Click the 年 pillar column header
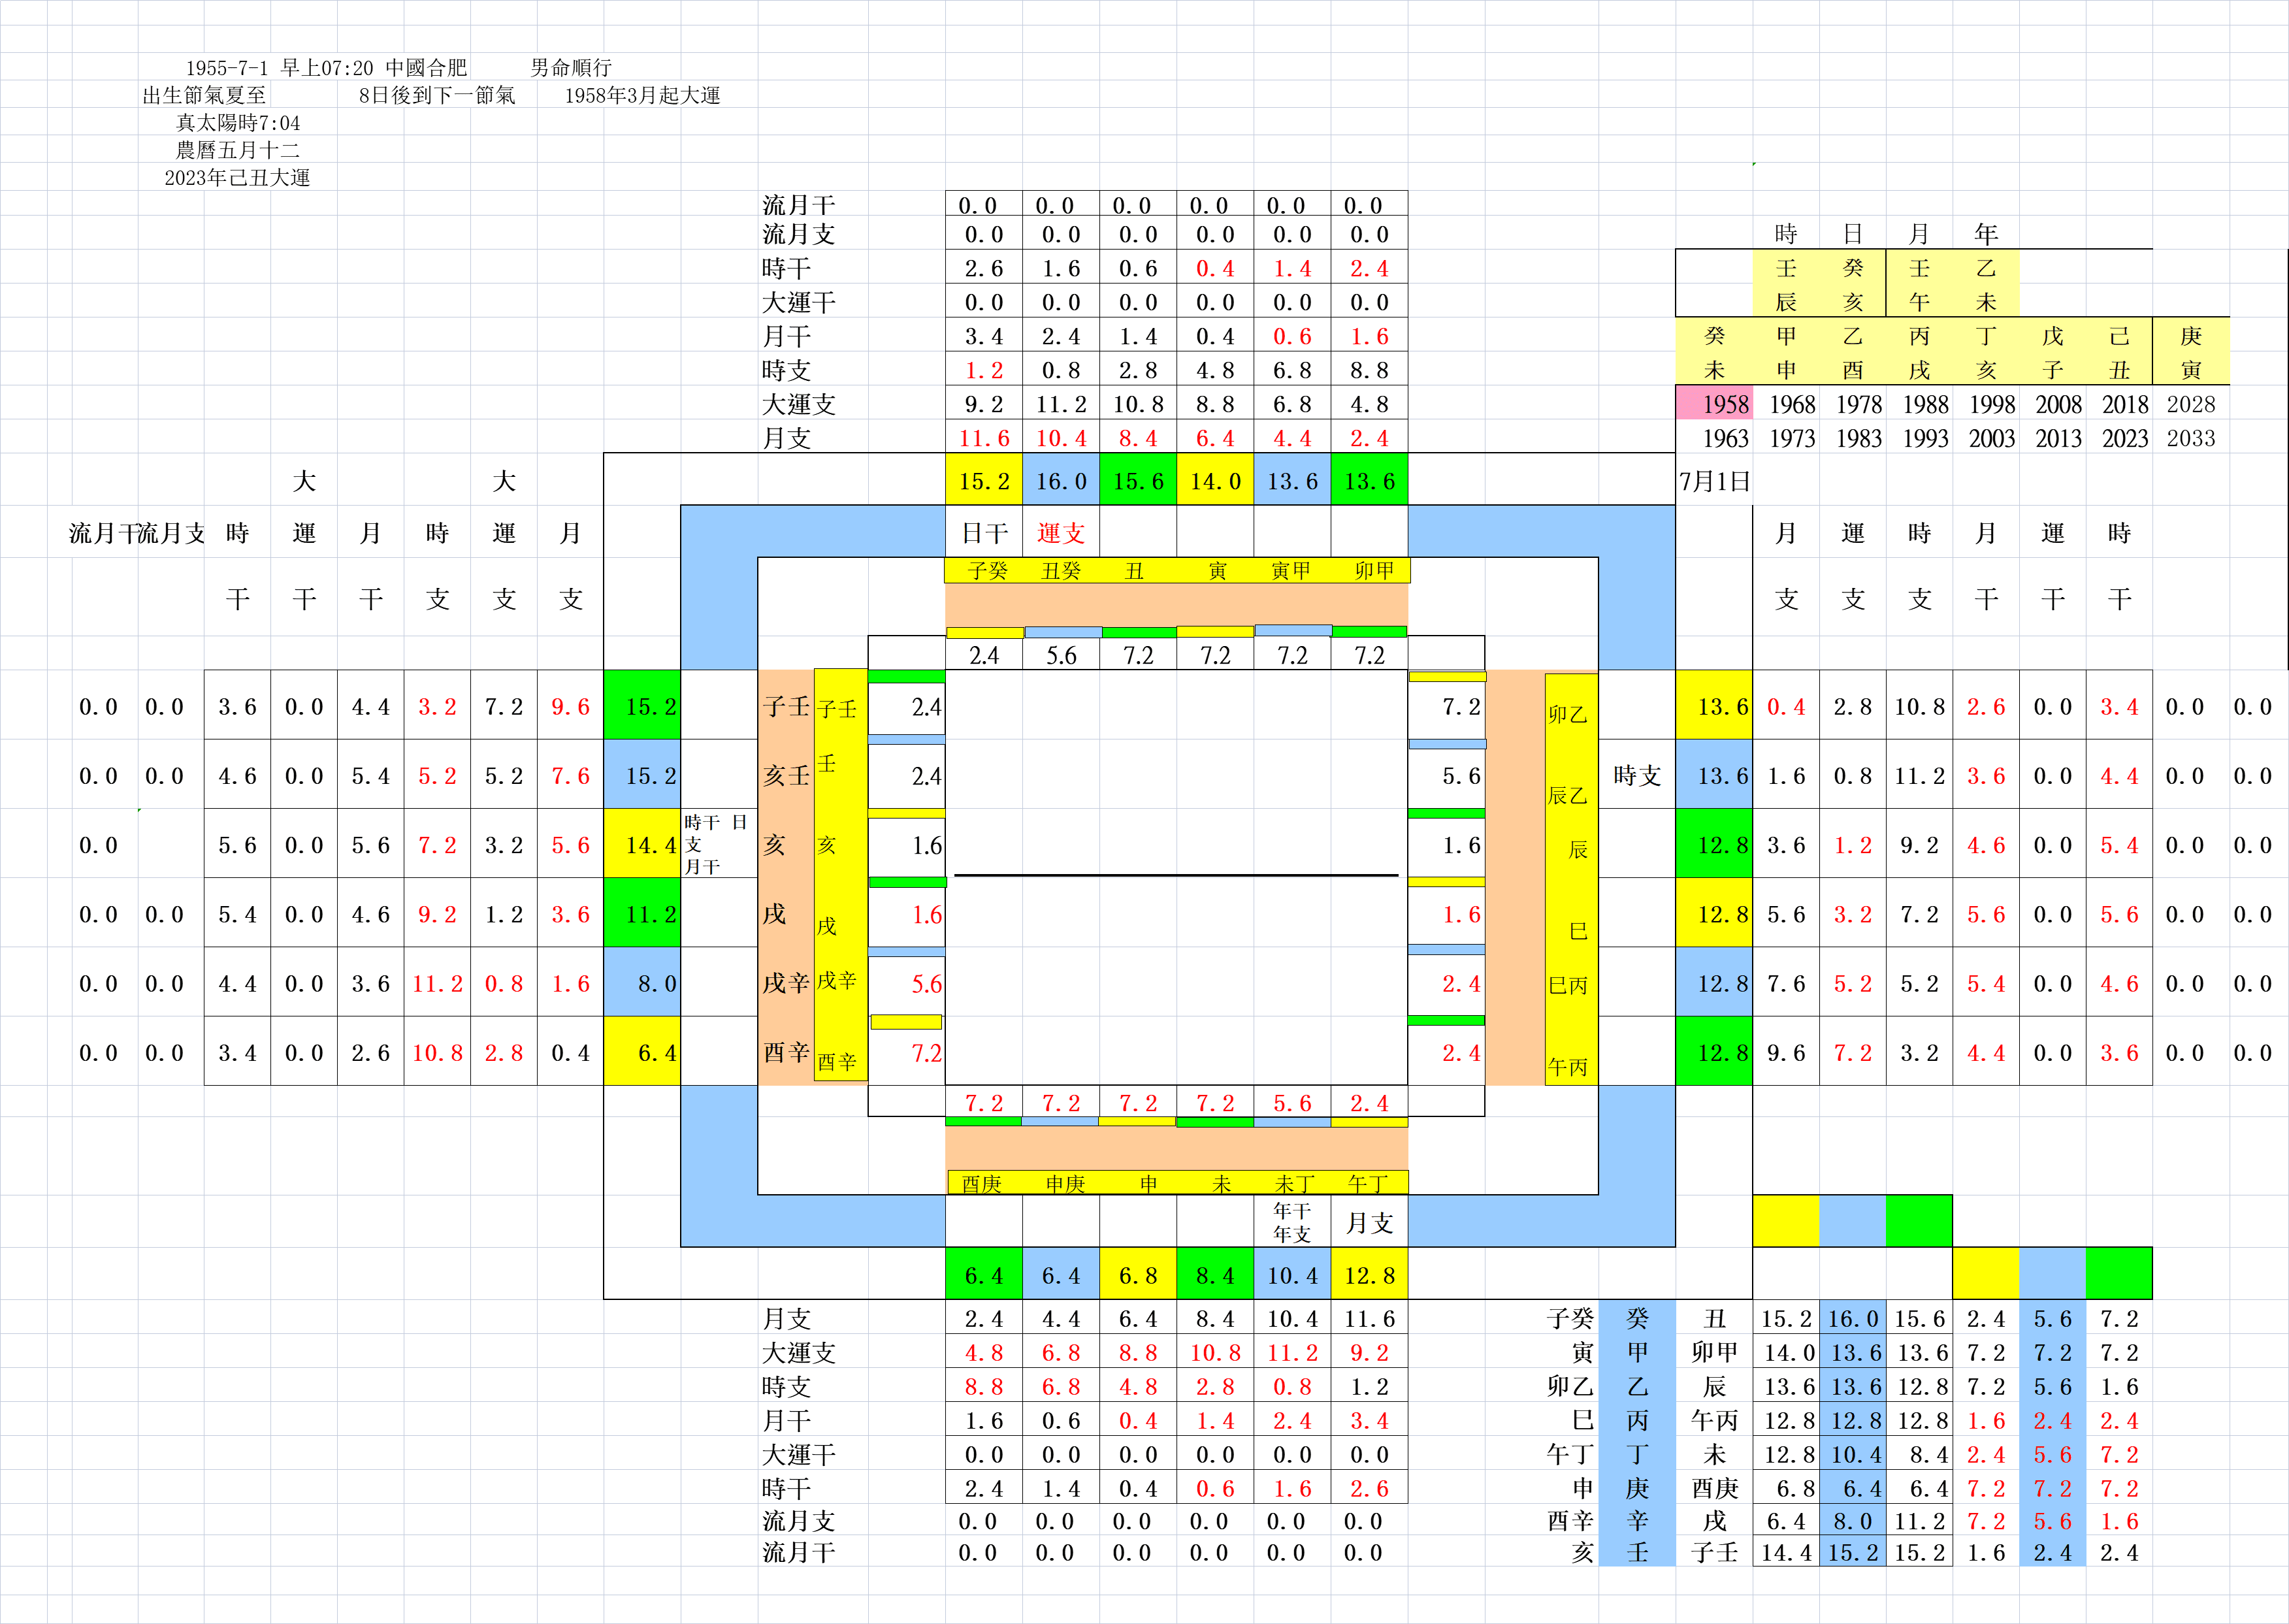Image resolution: width=2289 pixels, height=1624 pixels. [1986, 233]
